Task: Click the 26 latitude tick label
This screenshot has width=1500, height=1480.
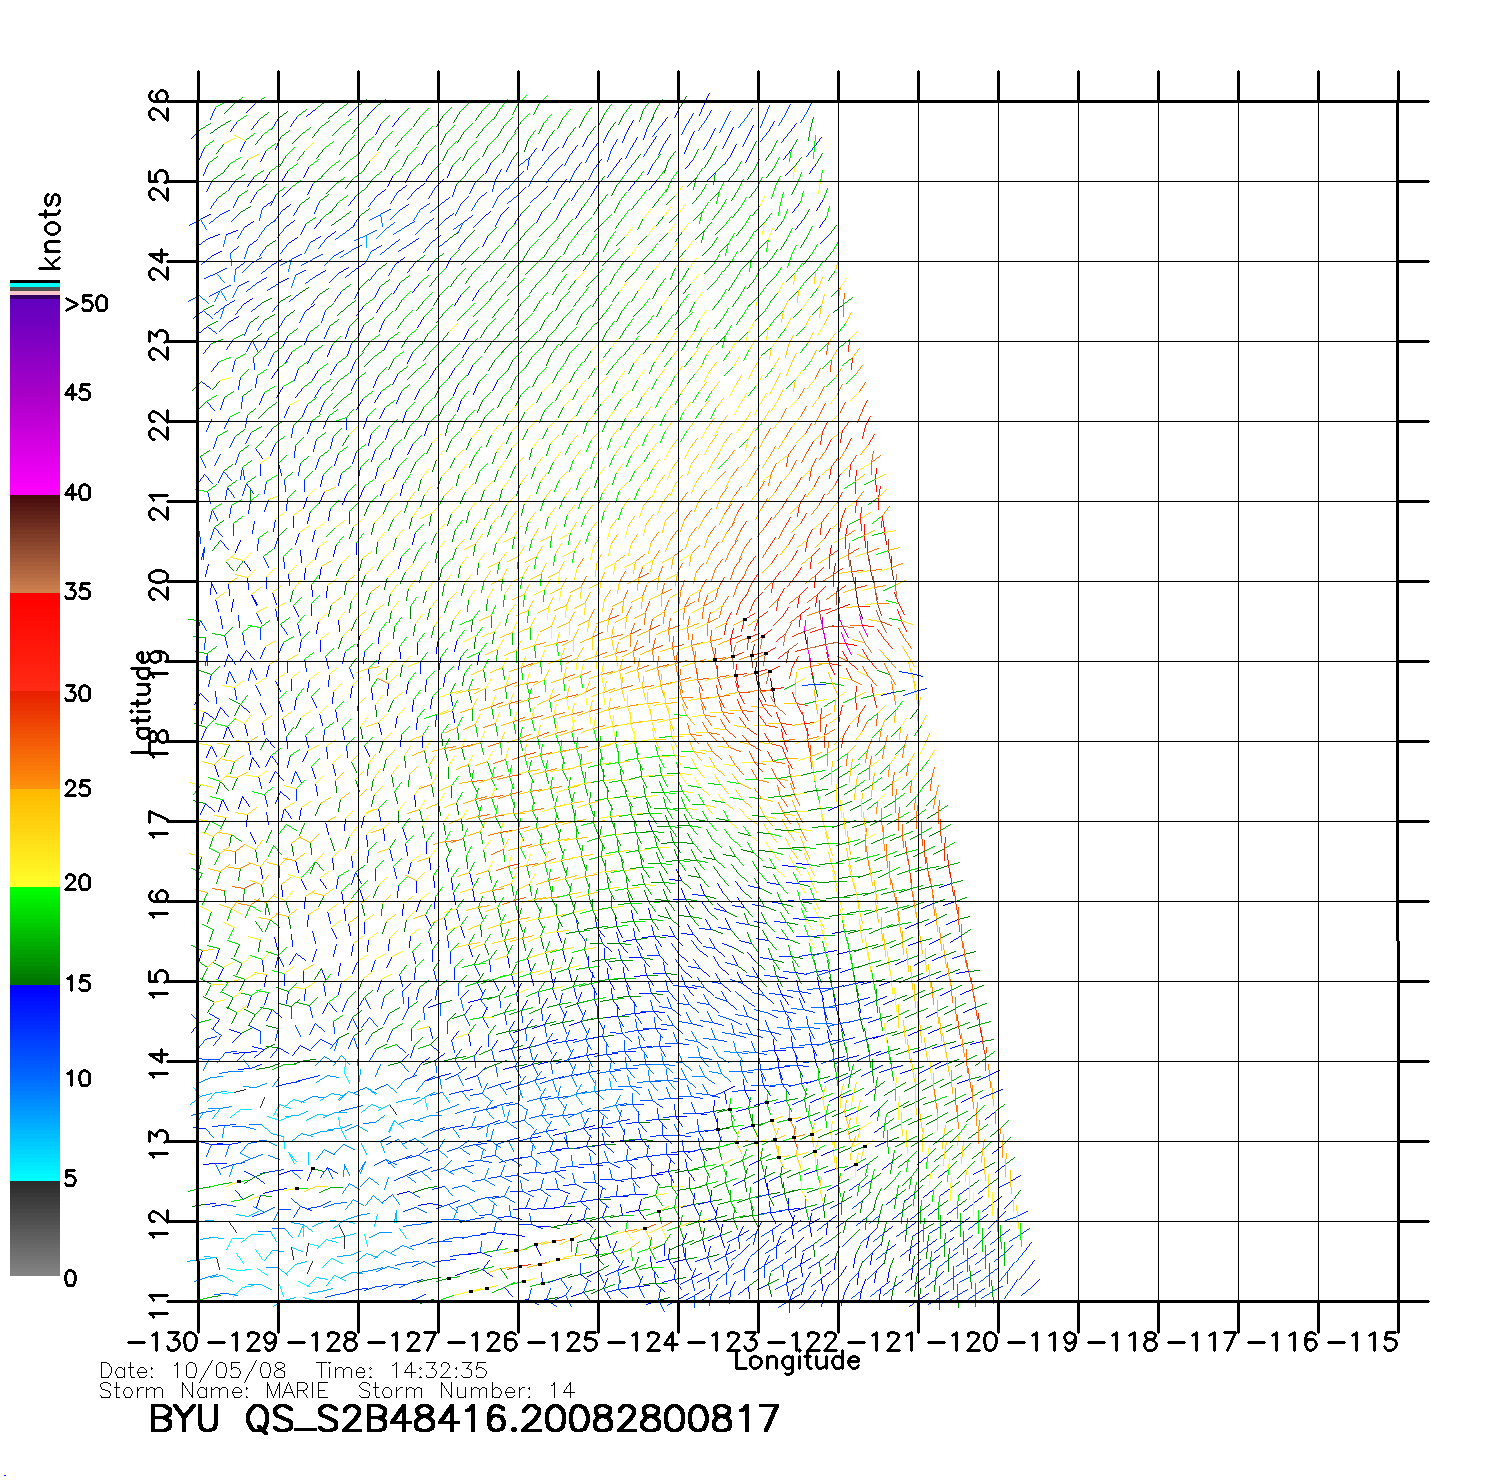Action: pos(160,104)
